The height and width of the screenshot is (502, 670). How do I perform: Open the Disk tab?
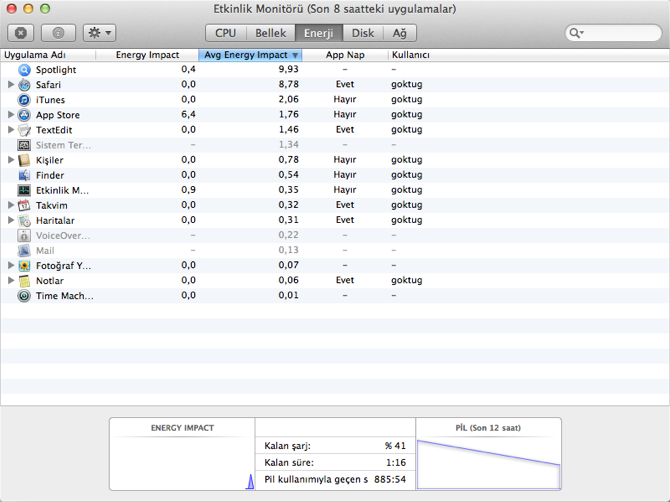(x=363, y=33)
